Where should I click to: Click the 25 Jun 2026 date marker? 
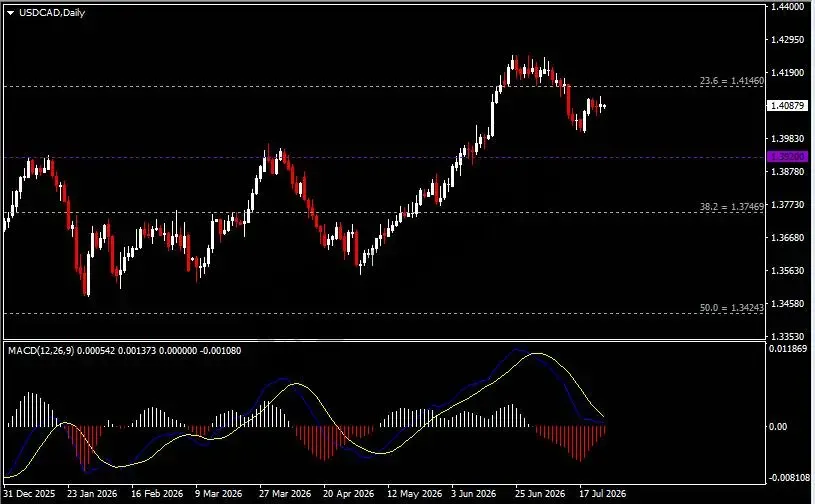pos(540,493)
